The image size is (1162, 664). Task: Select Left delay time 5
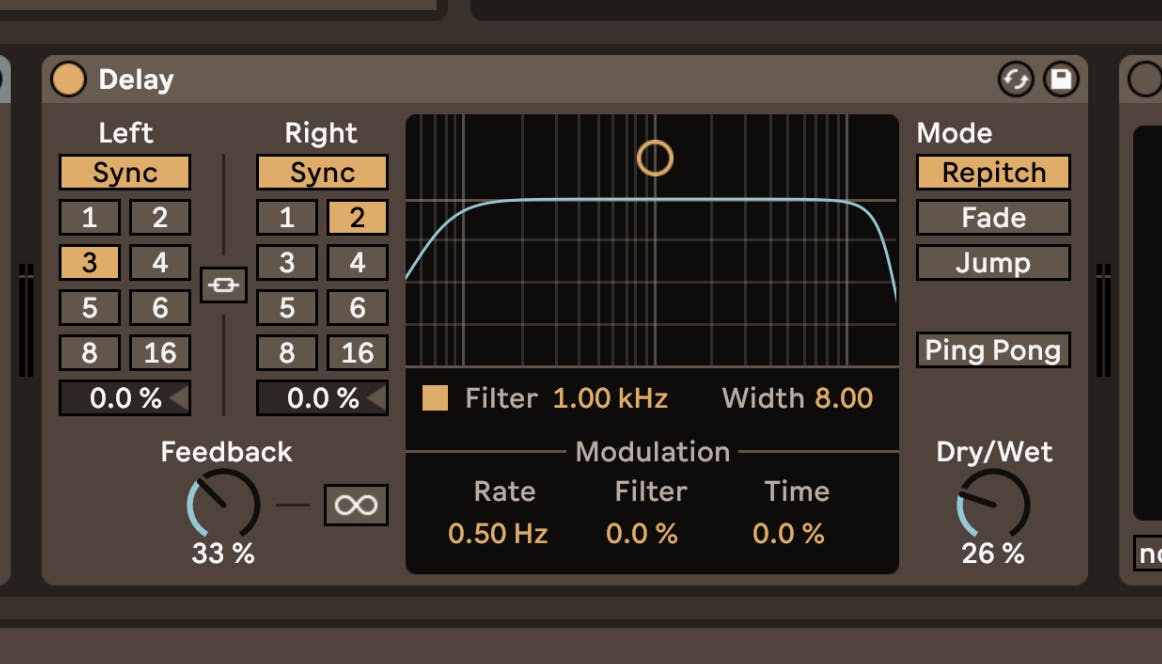(x=89, y=308)
